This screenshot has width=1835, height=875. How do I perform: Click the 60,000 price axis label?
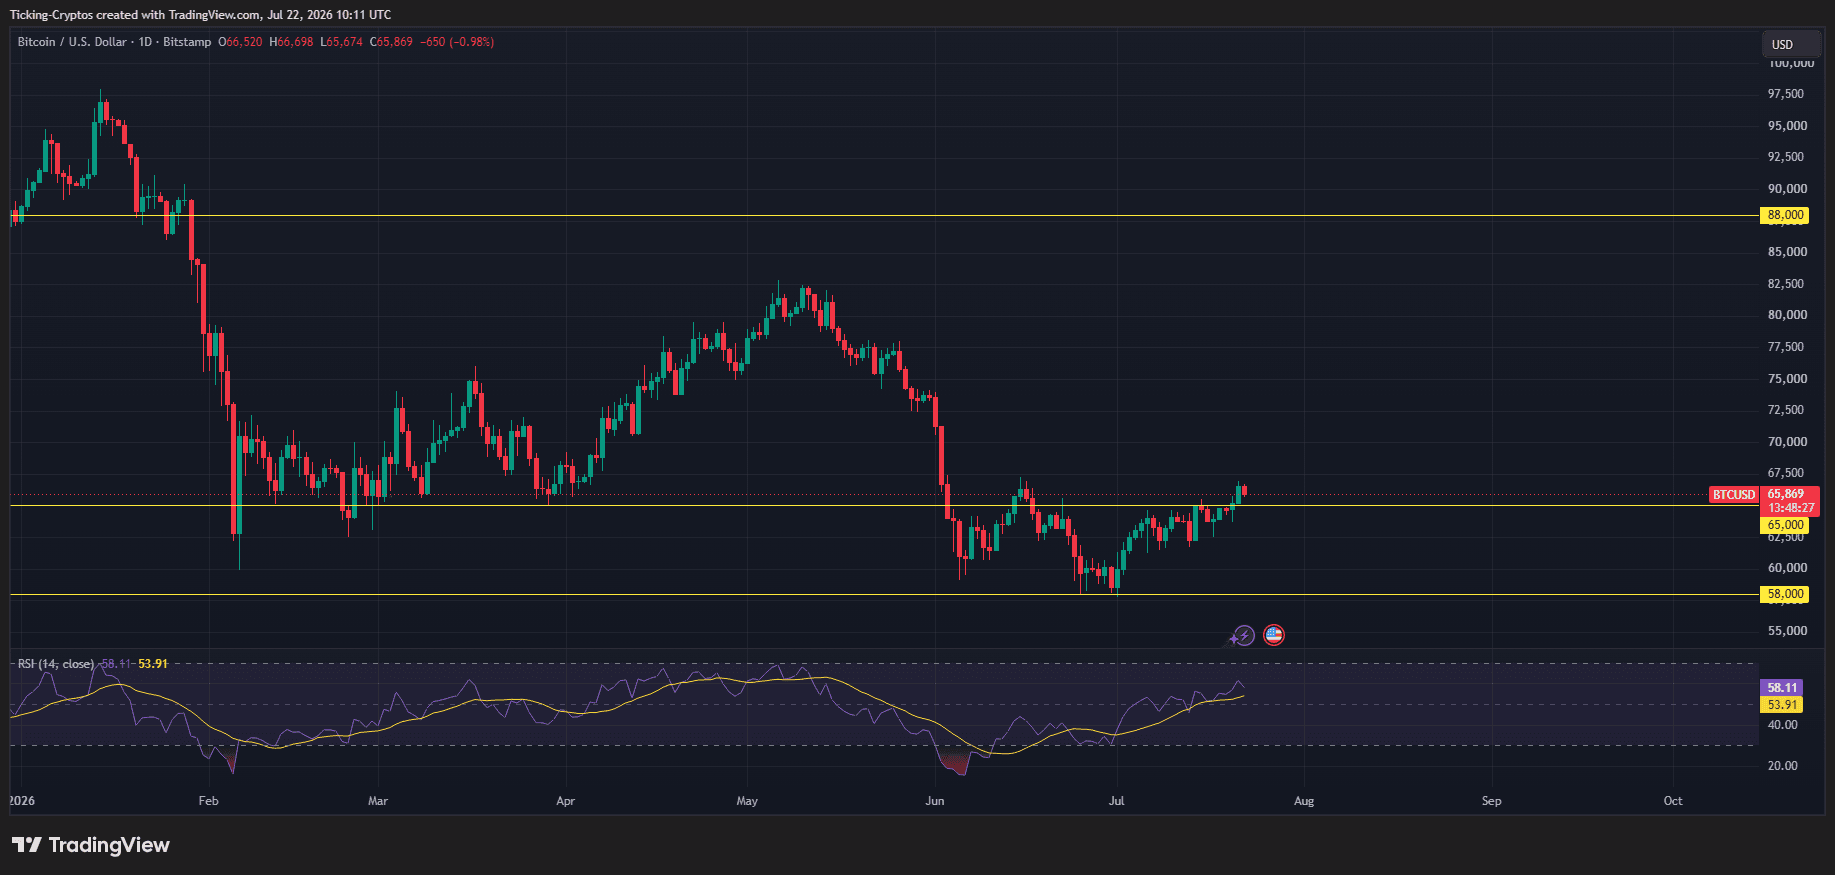(1787, 568)
